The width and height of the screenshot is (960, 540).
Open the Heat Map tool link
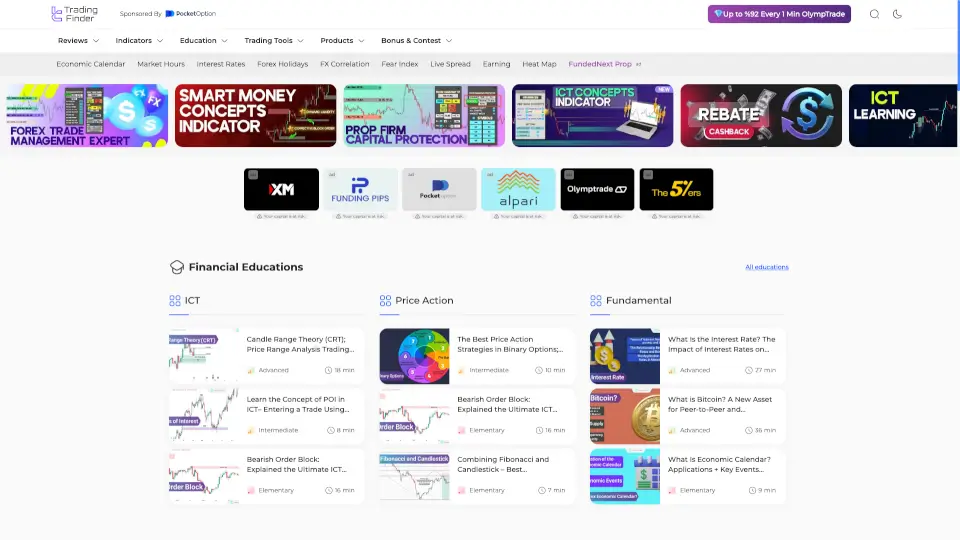click(539, 64)
